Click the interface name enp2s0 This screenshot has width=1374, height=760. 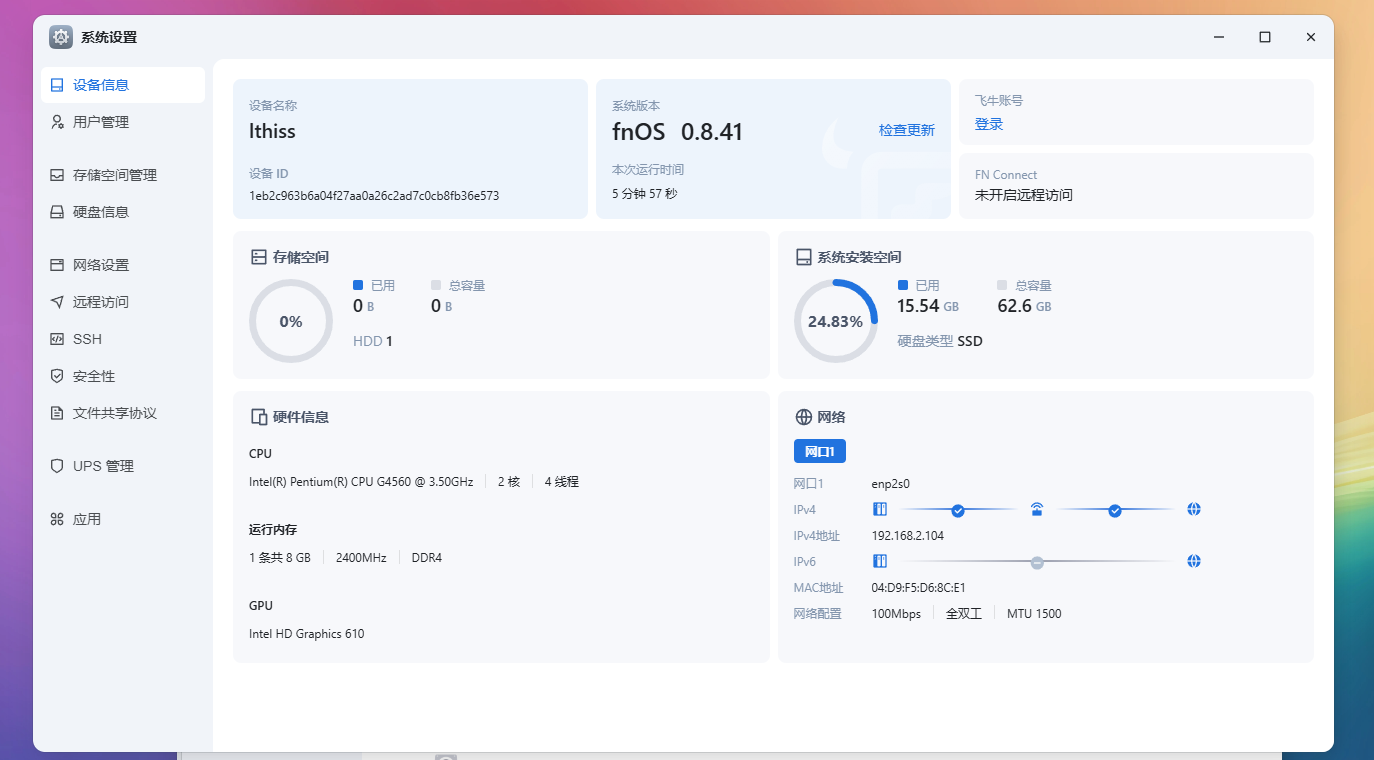(x=891, y=484)
